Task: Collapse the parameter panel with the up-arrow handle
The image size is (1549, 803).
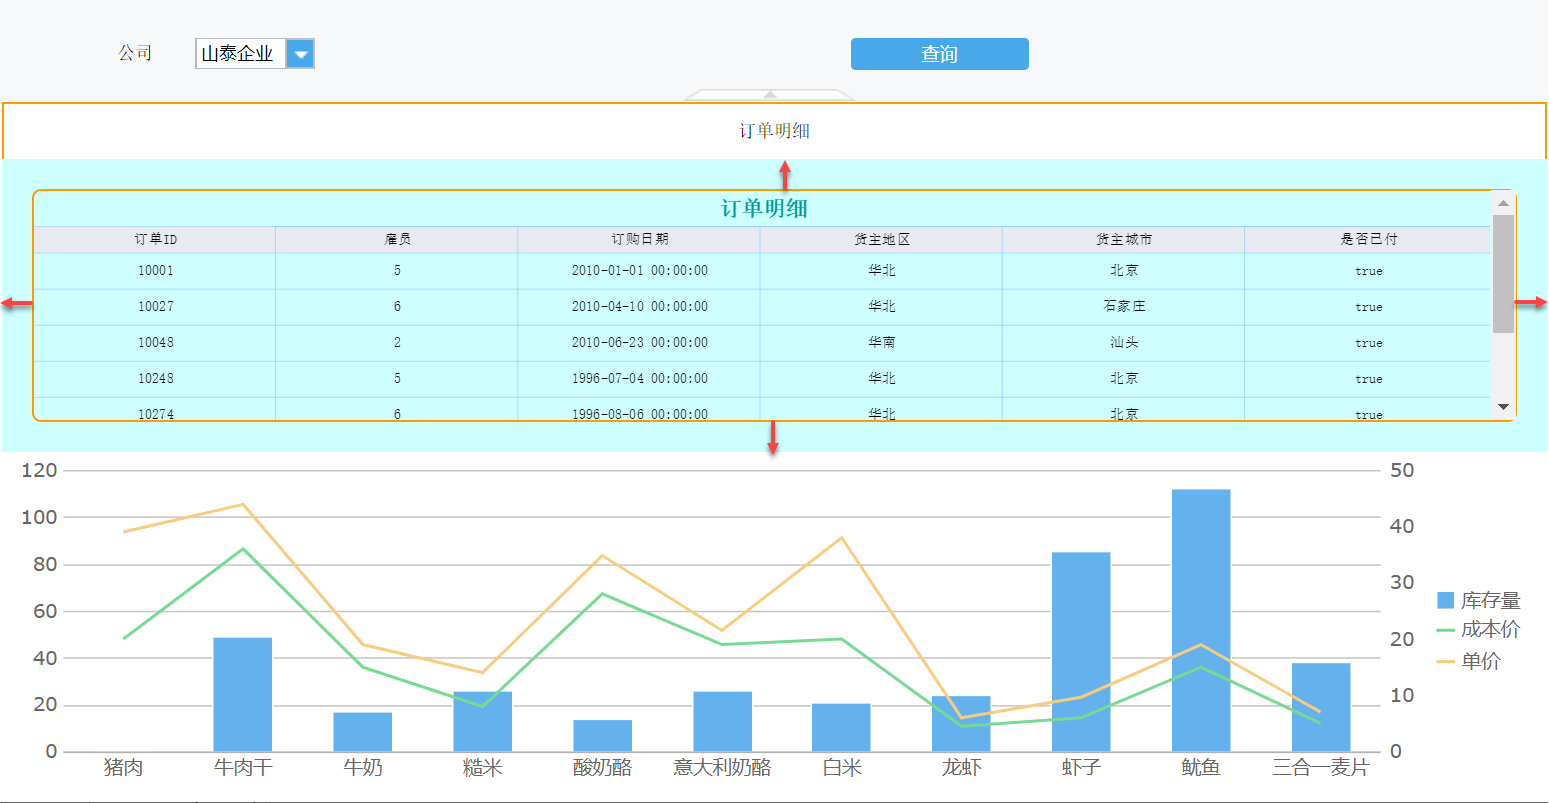Action: [770, 95]
